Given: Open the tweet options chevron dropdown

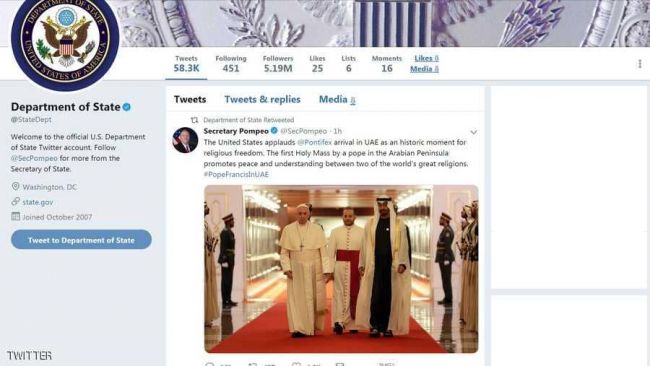Looking at the screenshot, I should pyautogui.click(x=473, y=132).
